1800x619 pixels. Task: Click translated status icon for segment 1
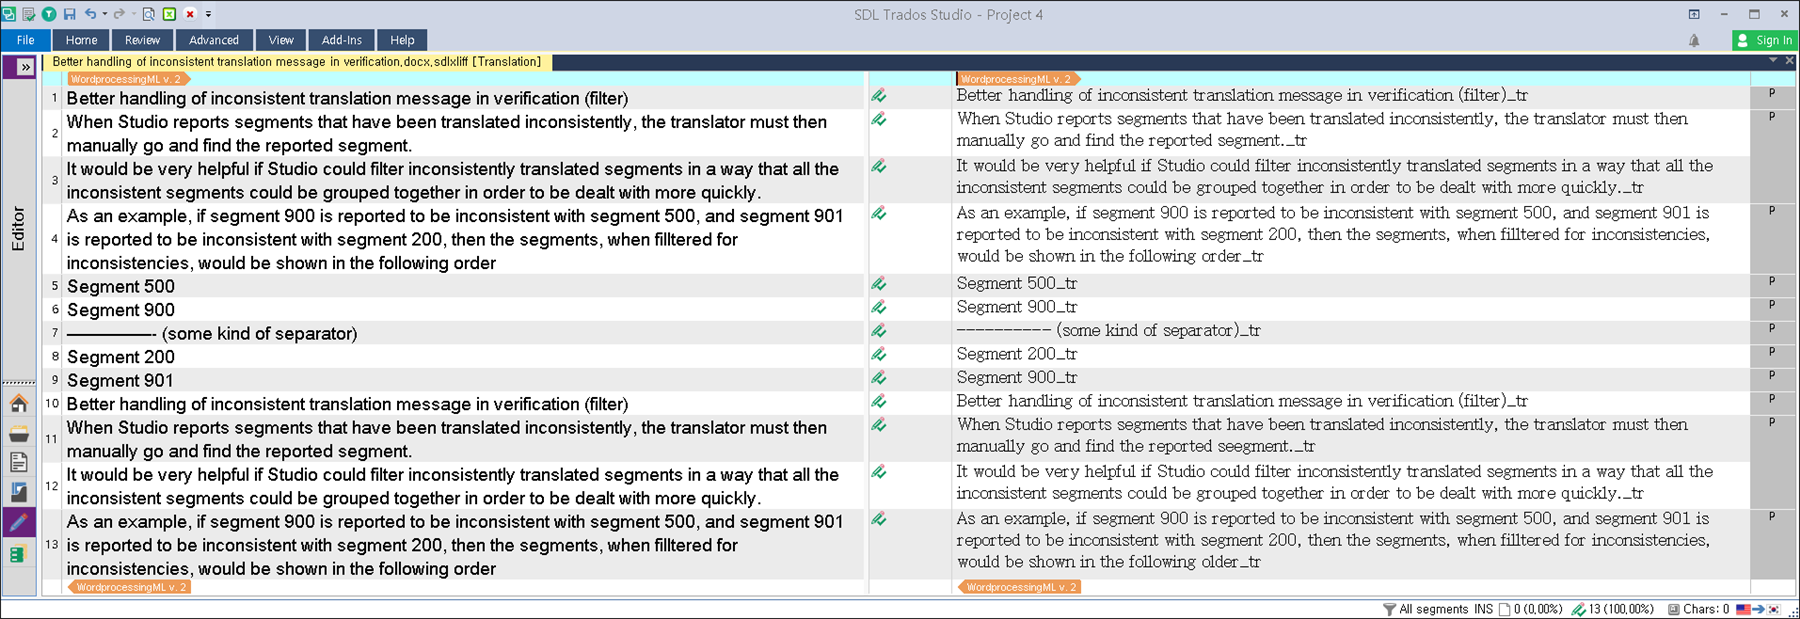click(878, 96)
